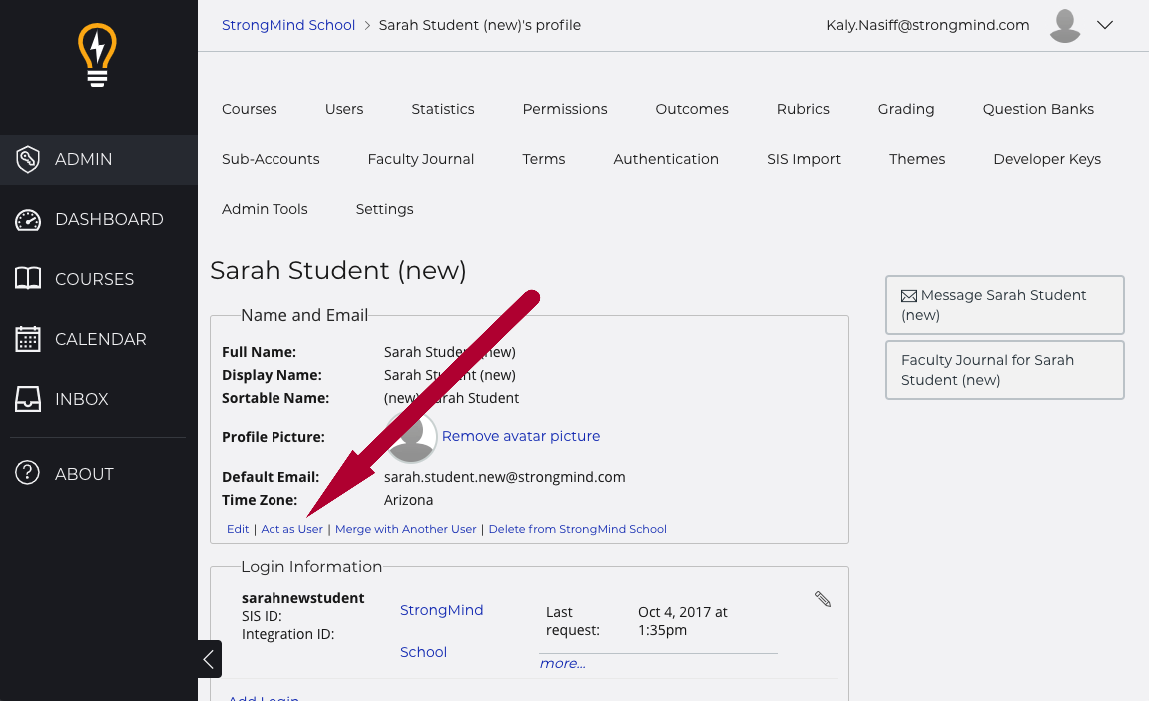Screen dimensions: 1149x701
Task: Expand the account dropdown chevron
Action: [x=1105, y=26]
